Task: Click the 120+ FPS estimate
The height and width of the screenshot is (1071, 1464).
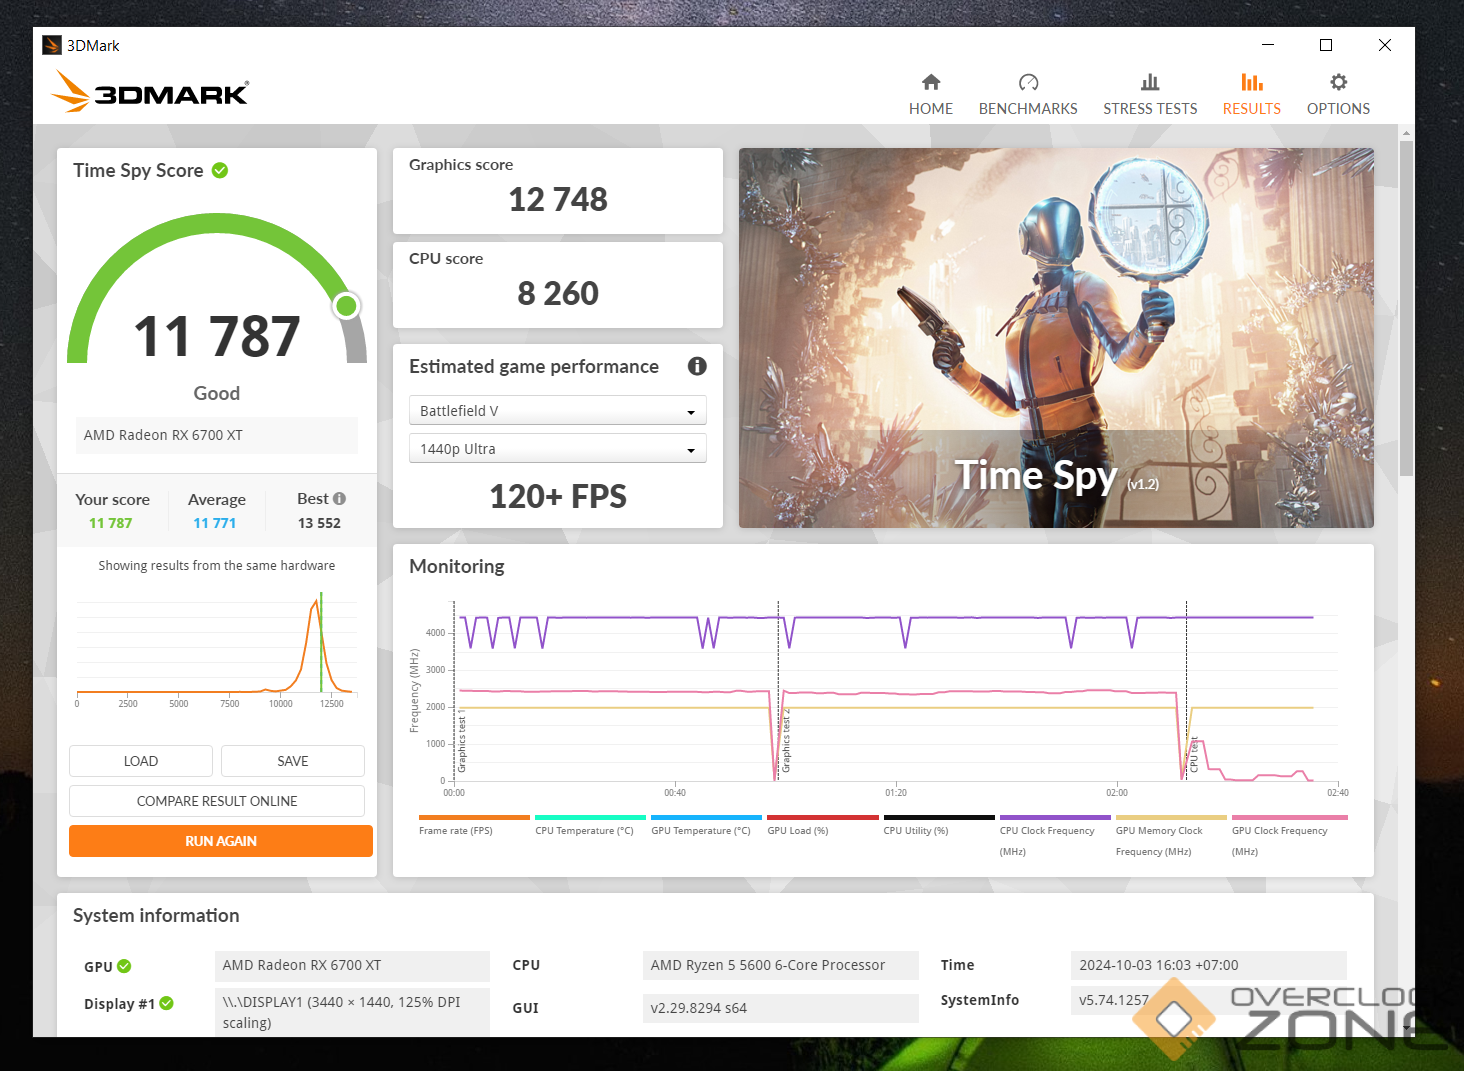Action: [x=558, y=497]
